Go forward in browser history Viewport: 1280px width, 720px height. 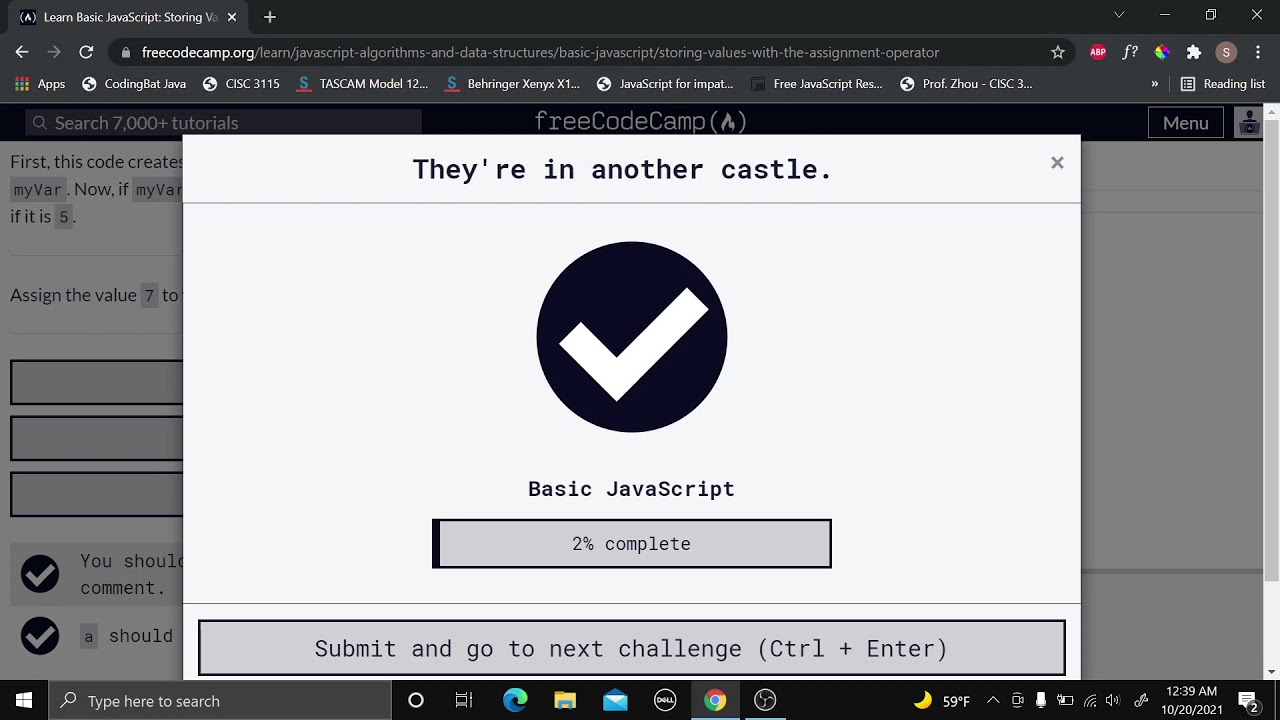tap(54, 52)
